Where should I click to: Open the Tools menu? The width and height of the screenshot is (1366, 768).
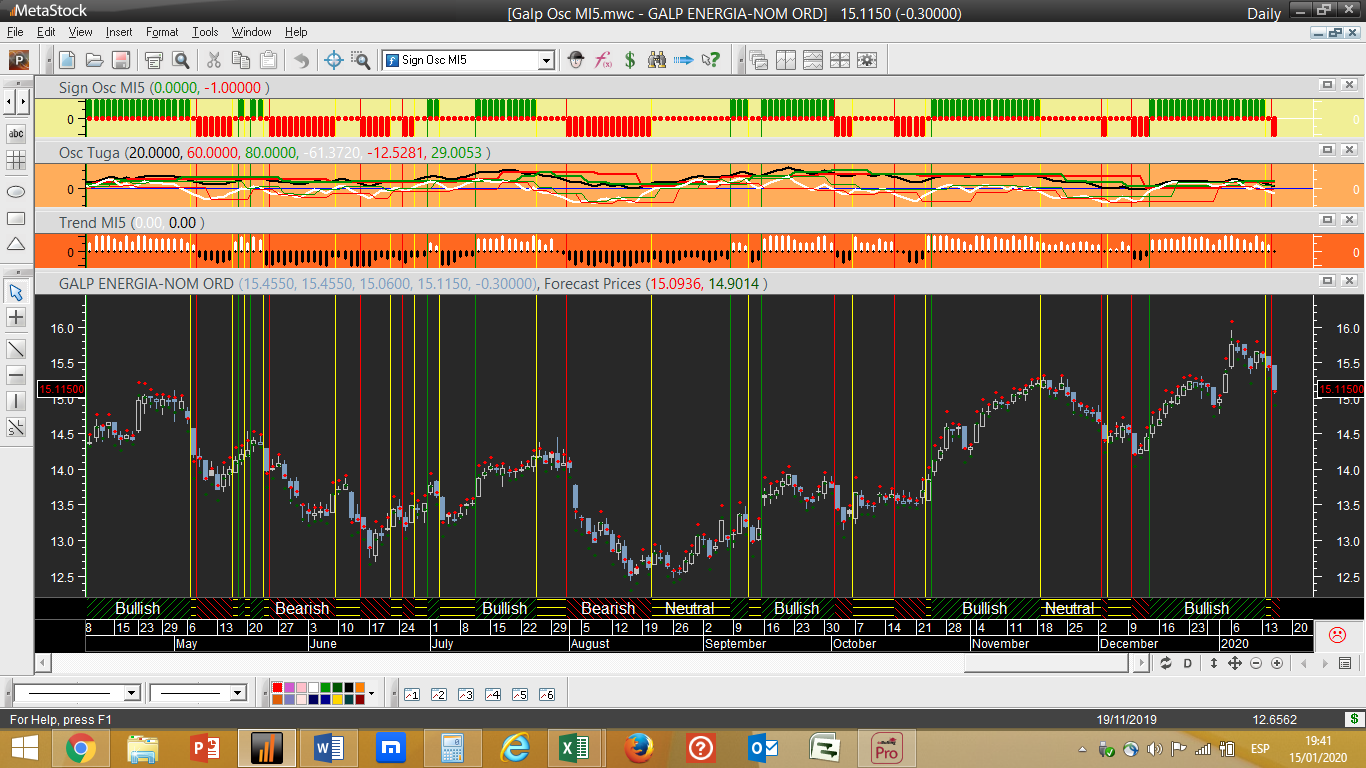[x=205, y=32]
